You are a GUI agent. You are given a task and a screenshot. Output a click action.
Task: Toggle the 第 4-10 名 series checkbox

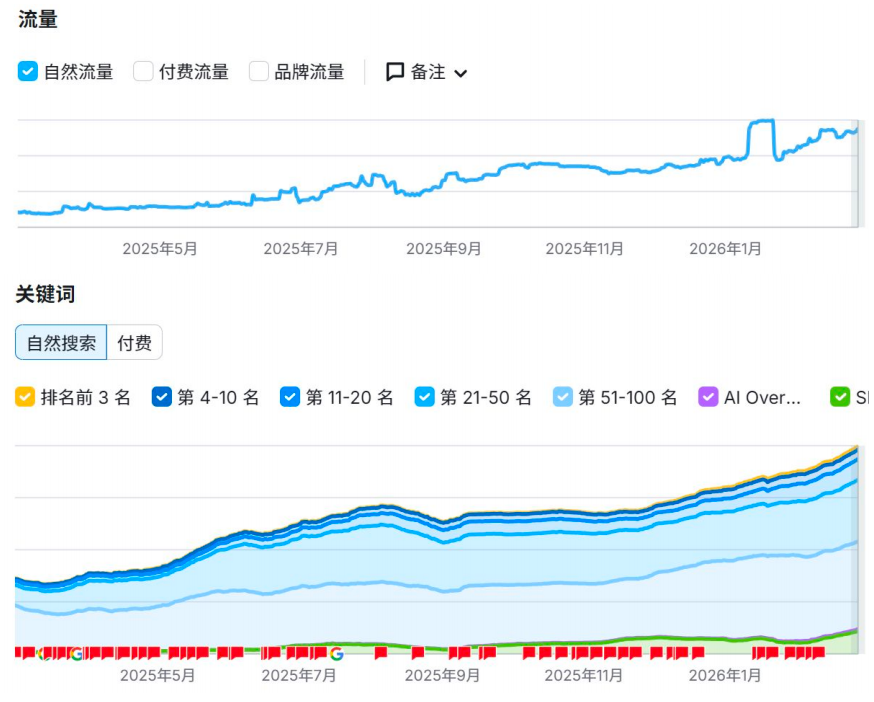pyautogui.click(x=162, y=397)
